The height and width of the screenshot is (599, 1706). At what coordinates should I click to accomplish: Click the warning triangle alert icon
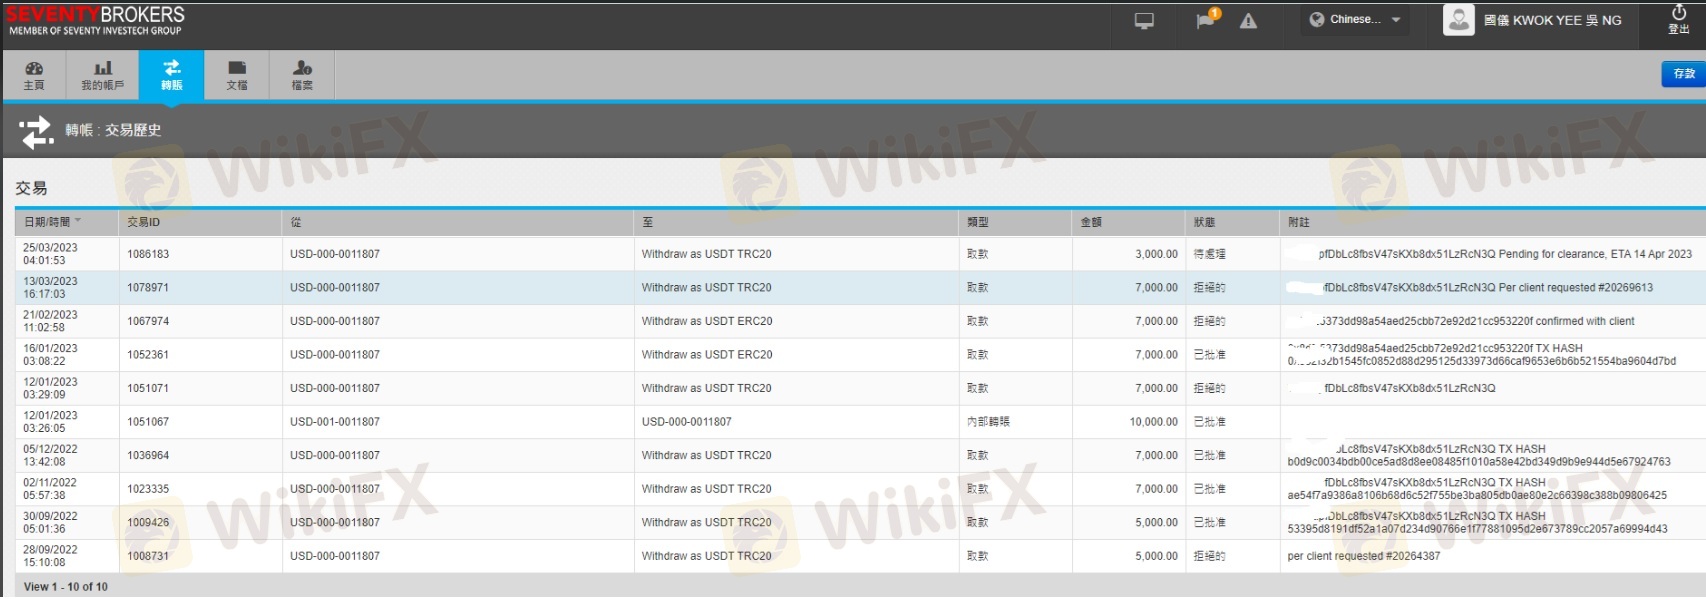1248,21
